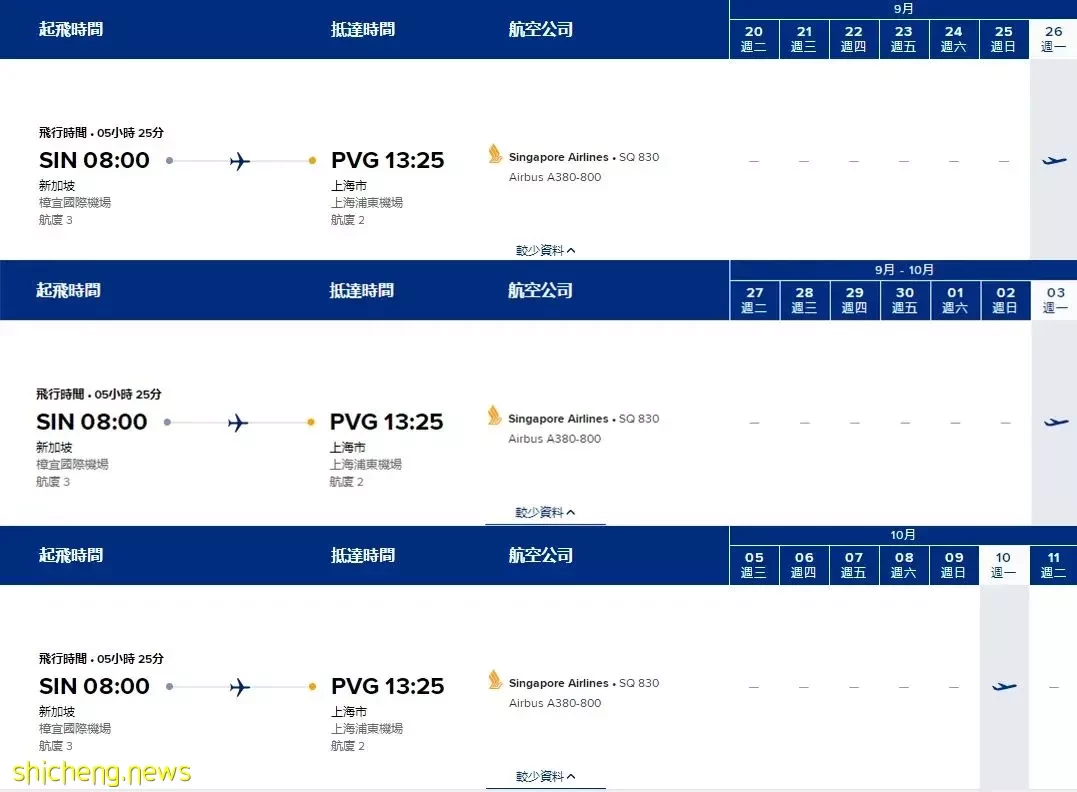Click the flight icon under September 26
This screenshot has height=792, width=1077.
click(1054, 161)
